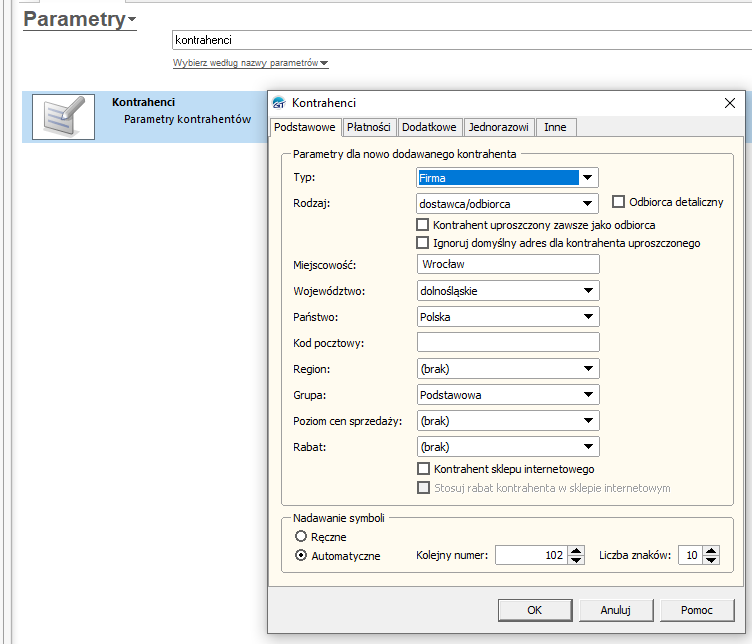Click the Kontrahenci parameters notepad icon
The width and height of the screenshot is (752, 644).
[63, 117]
